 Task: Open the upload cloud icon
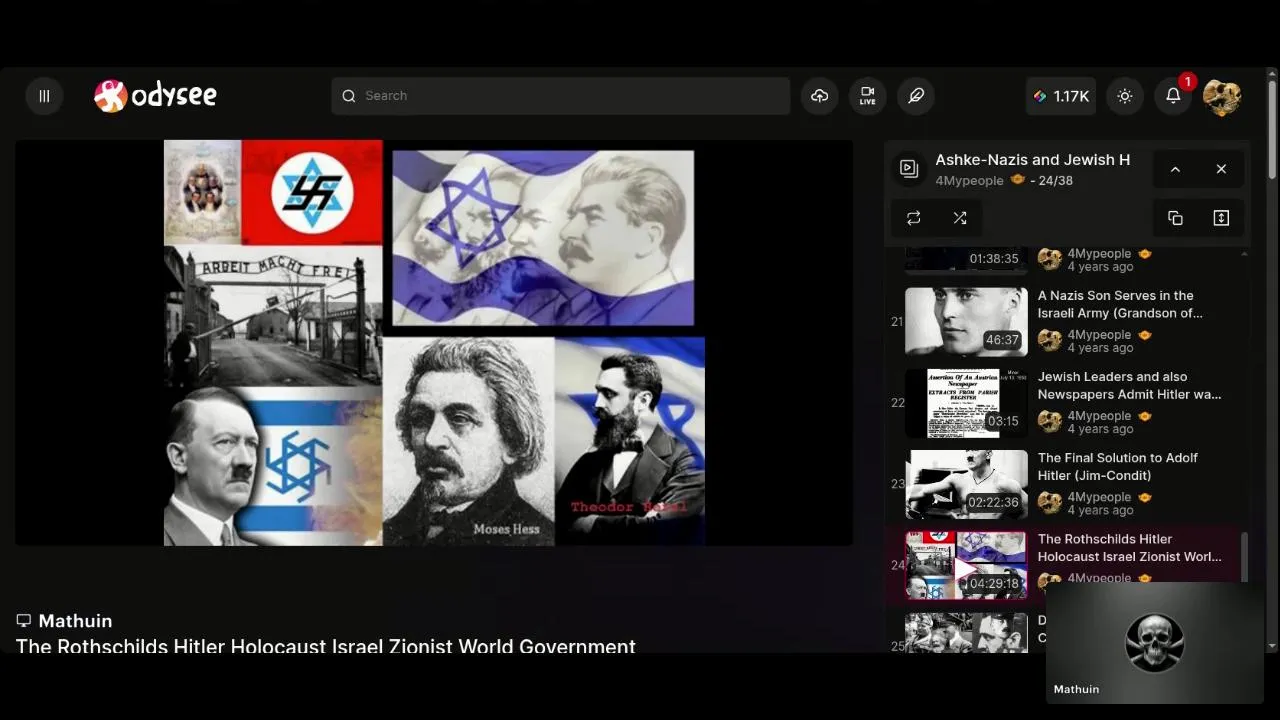click(x=820, y=96)
